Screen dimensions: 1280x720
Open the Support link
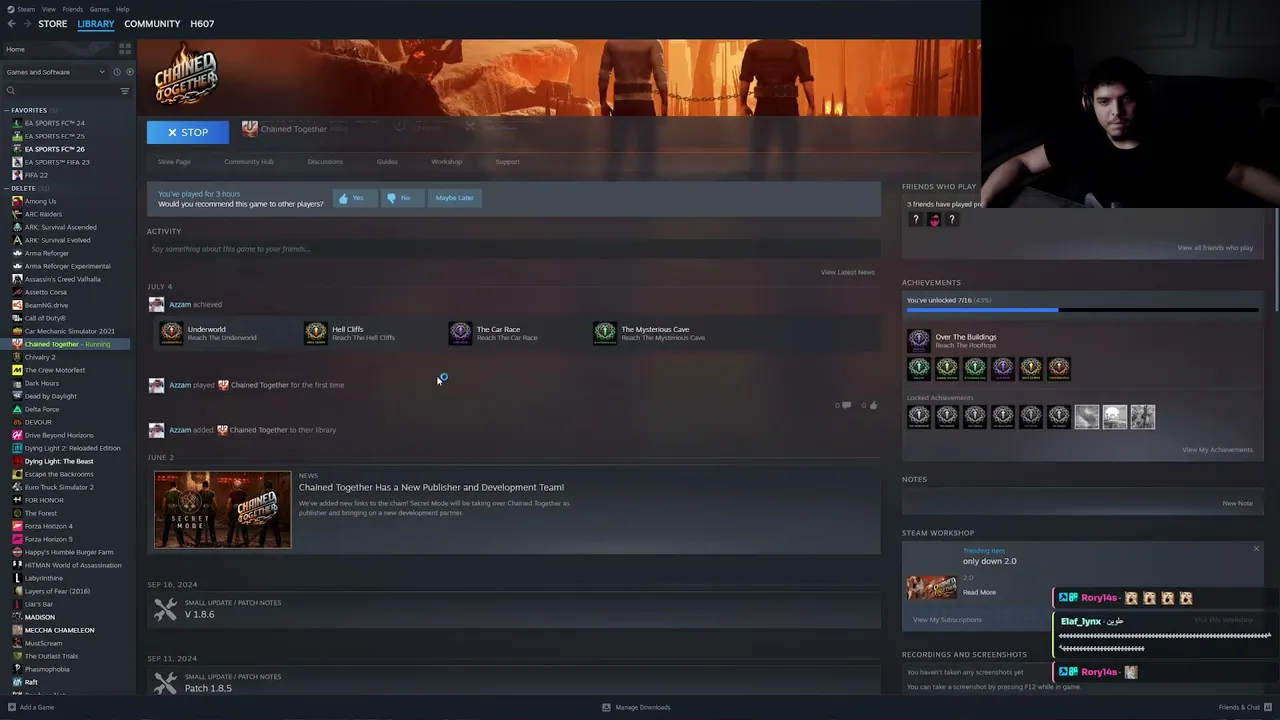click(x=508, y=162)
